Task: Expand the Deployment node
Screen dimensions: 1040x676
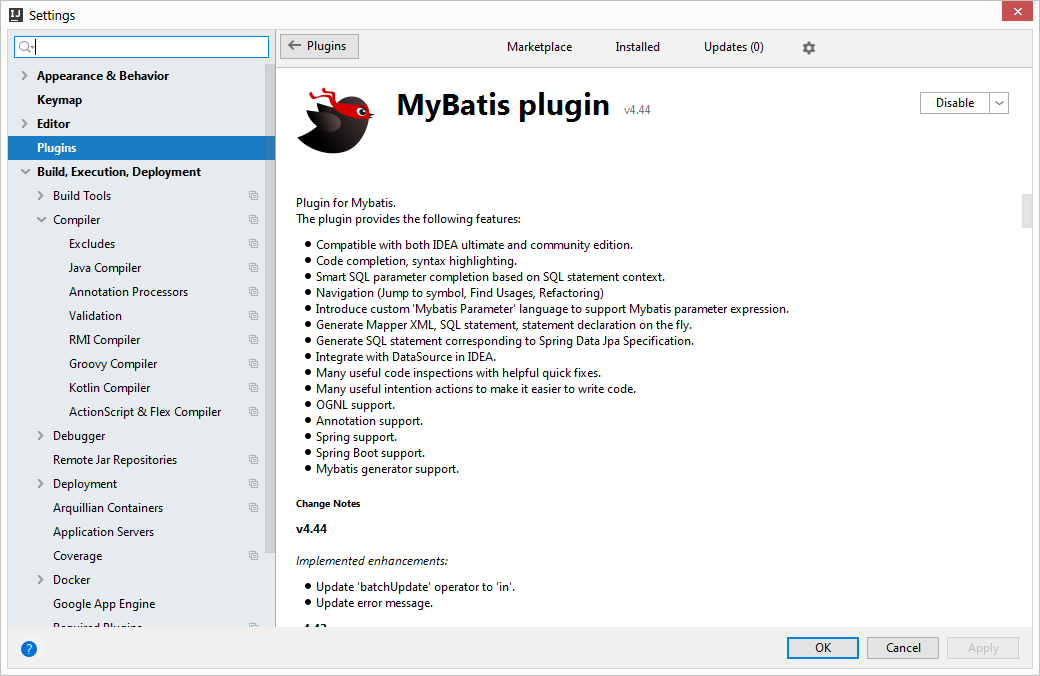Action: (40, 484)
